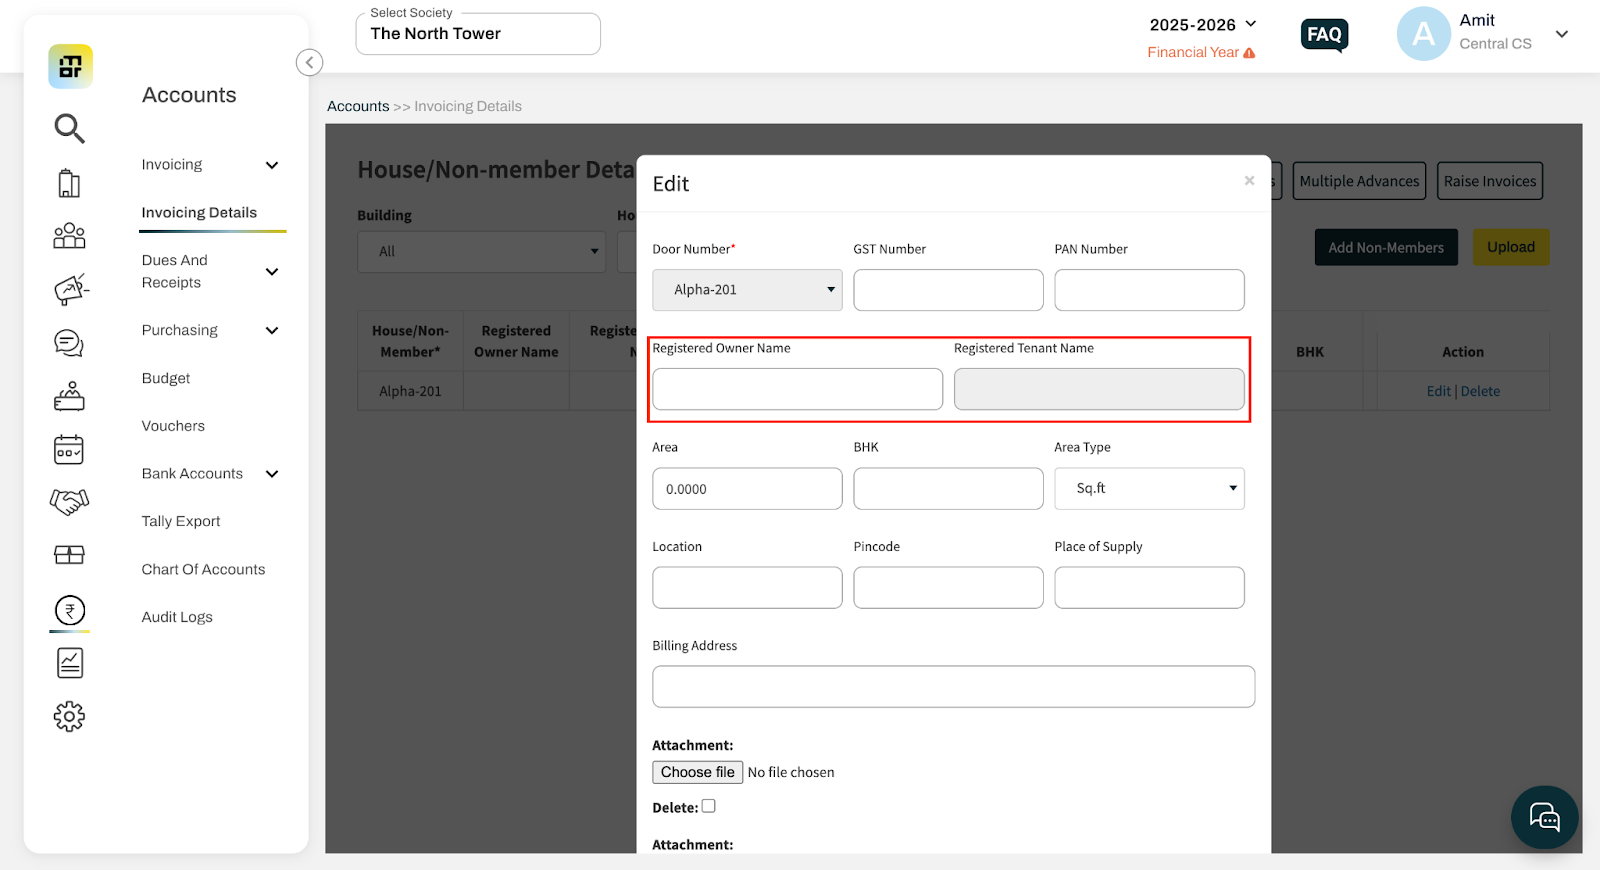Open the Building filter dropdown

pos(482,252)
